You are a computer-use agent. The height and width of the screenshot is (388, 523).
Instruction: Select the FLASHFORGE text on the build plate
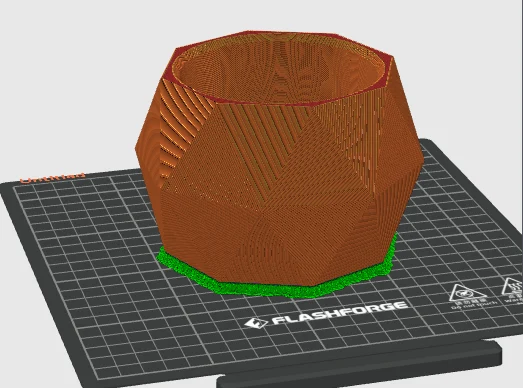tap(340, 313)
